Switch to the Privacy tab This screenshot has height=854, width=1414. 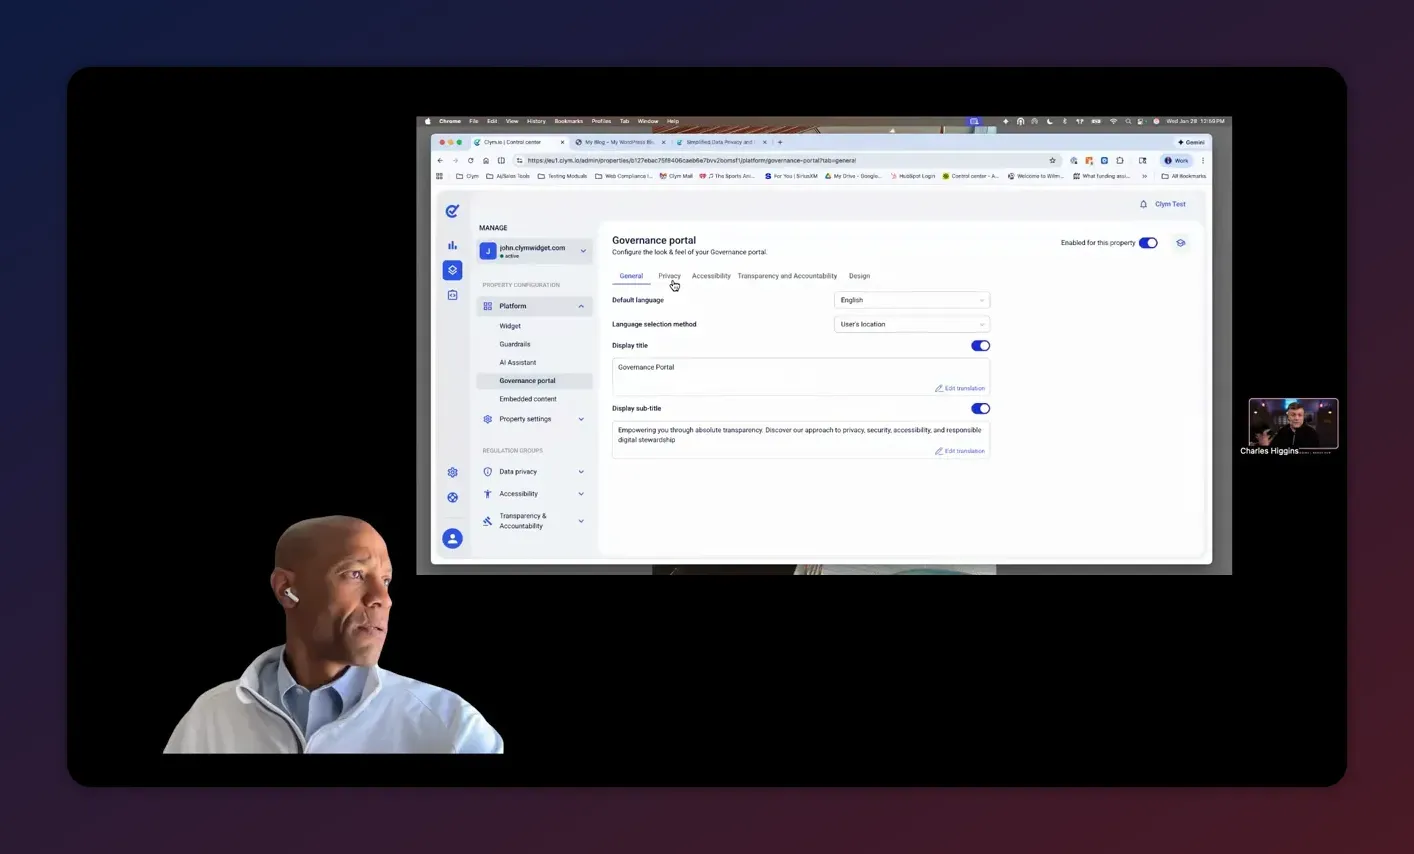tap(669, 276)
